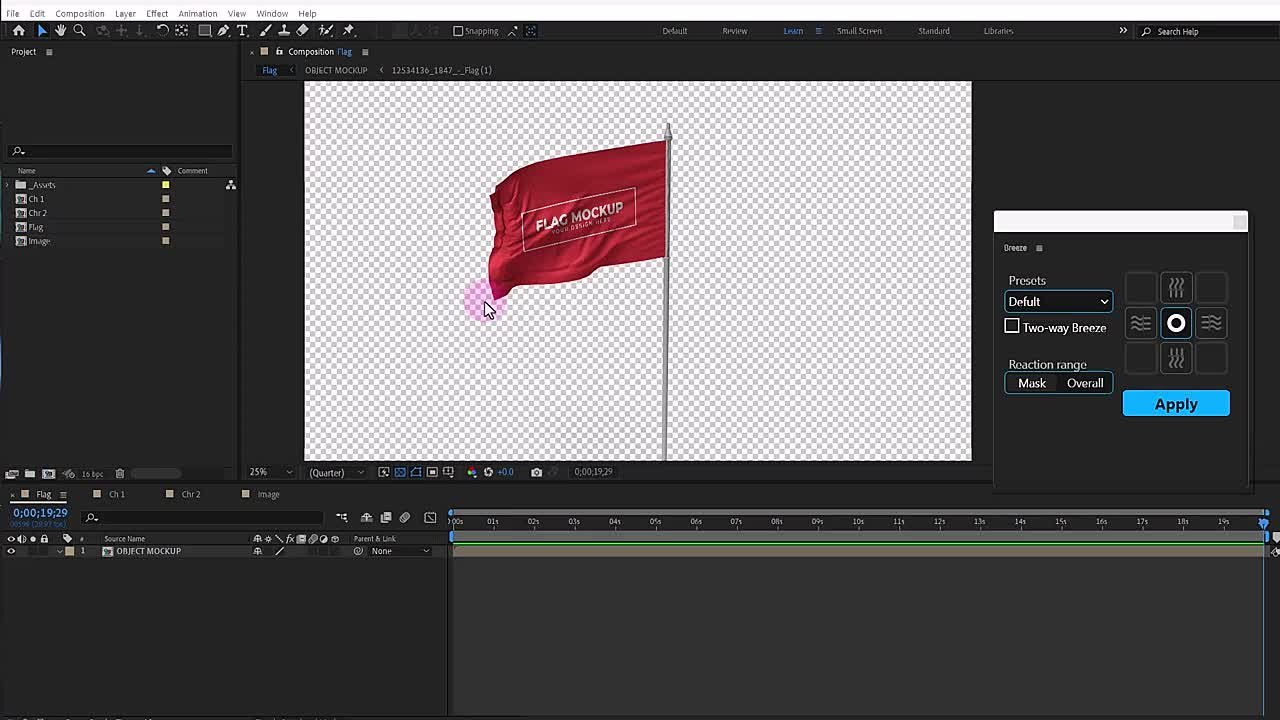Viewport: 1280px width, 720px height.
Task: Toggle Shy layers switch in the timeline
Action: pyautogui.click(x=366, y=518)
